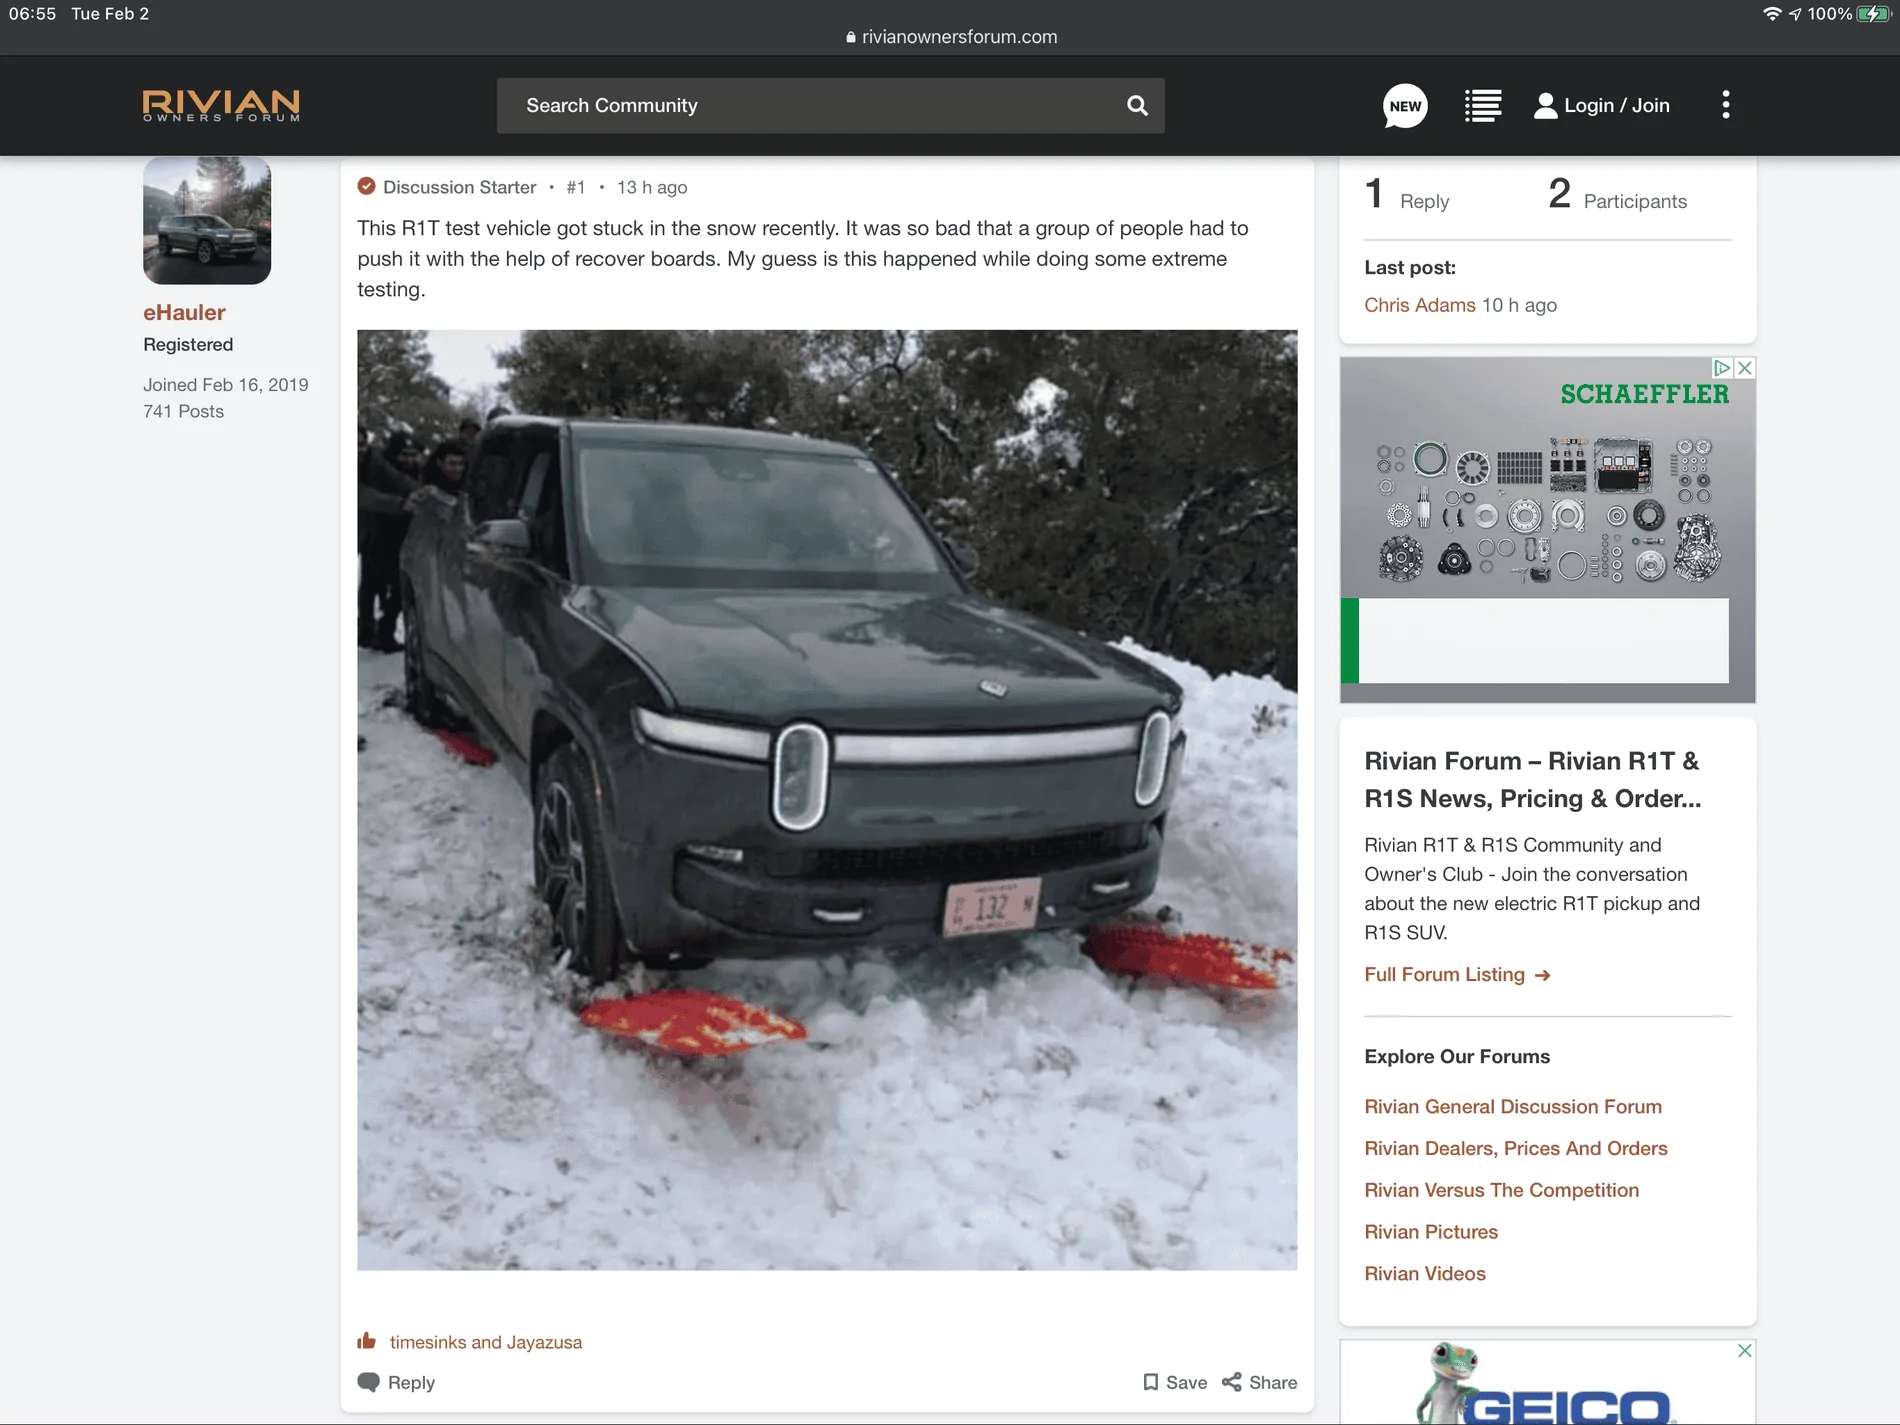
Task: Click the Share button label
Action: pyautogui.click(x=1273, y=1382)
